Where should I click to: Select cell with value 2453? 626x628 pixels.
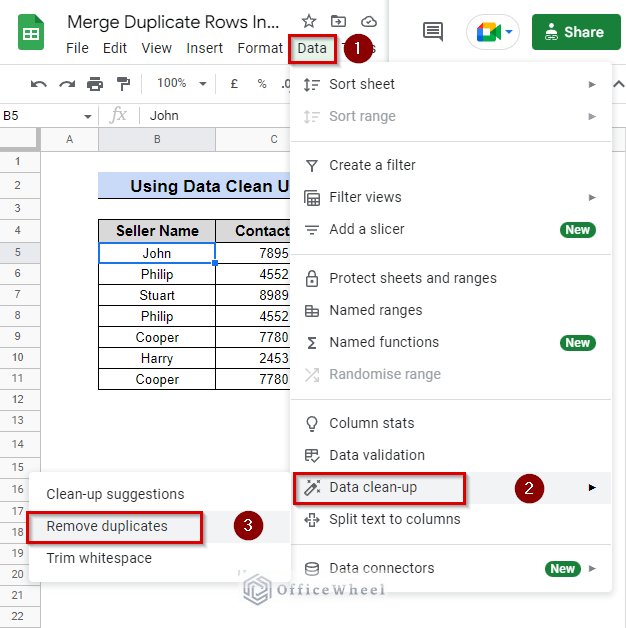253,358
